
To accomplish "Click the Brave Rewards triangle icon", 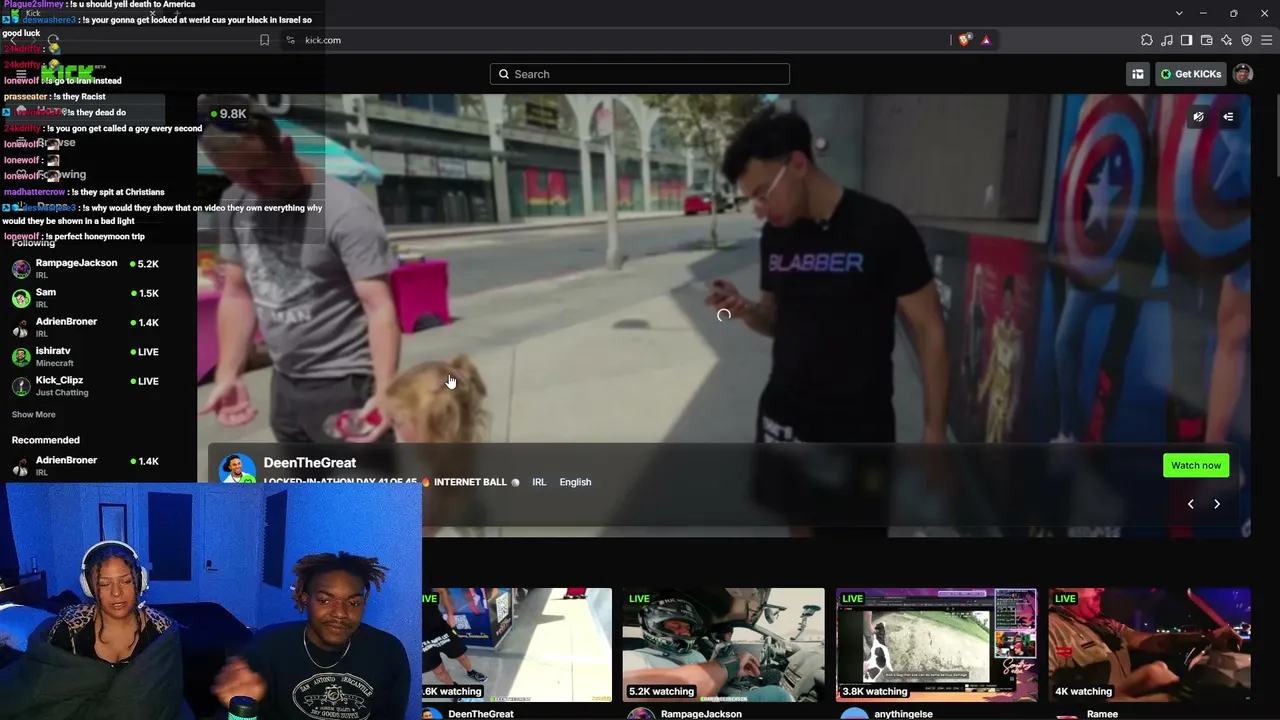I will tap(986, 40).
